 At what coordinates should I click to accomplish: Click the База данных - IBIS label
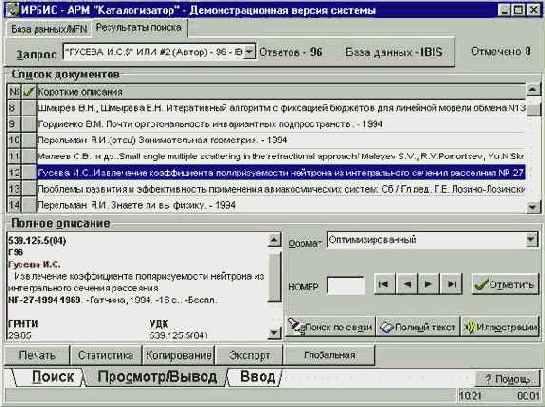tap(393, 52)
